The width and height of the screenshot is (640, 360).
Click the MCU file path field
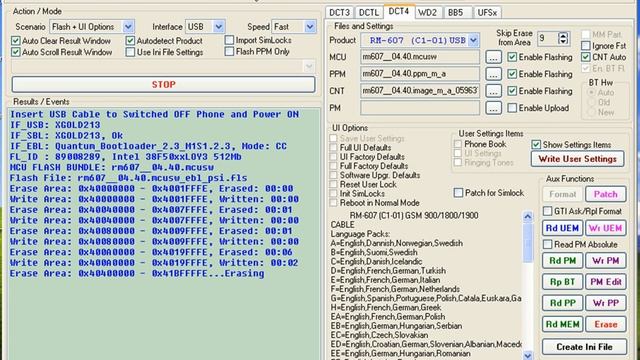coord(420,57)
